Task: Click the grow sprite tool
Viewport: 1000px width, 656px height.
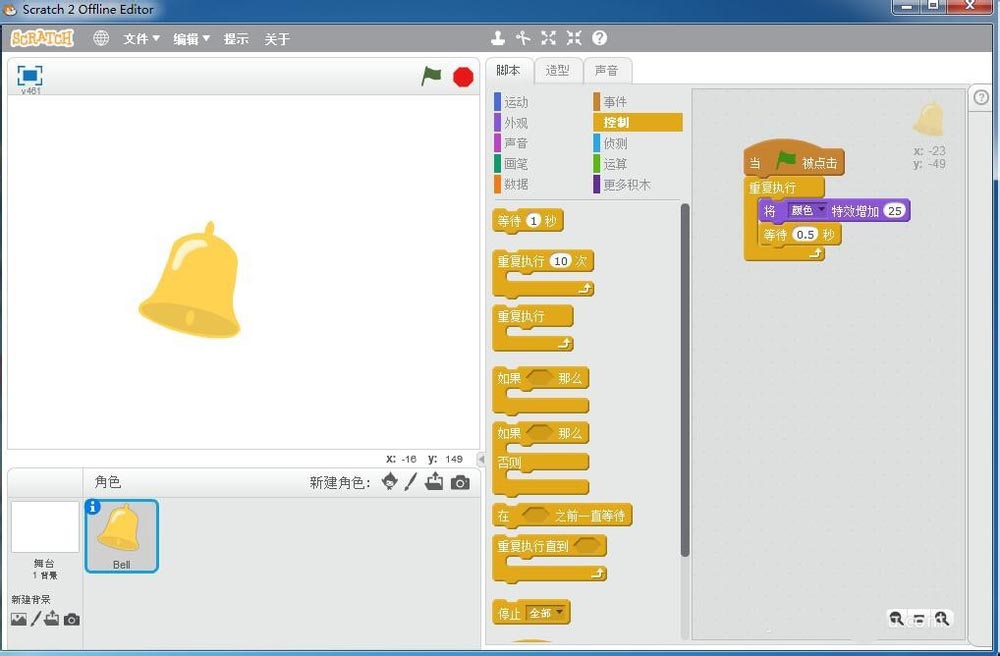Action: point(548,38)
